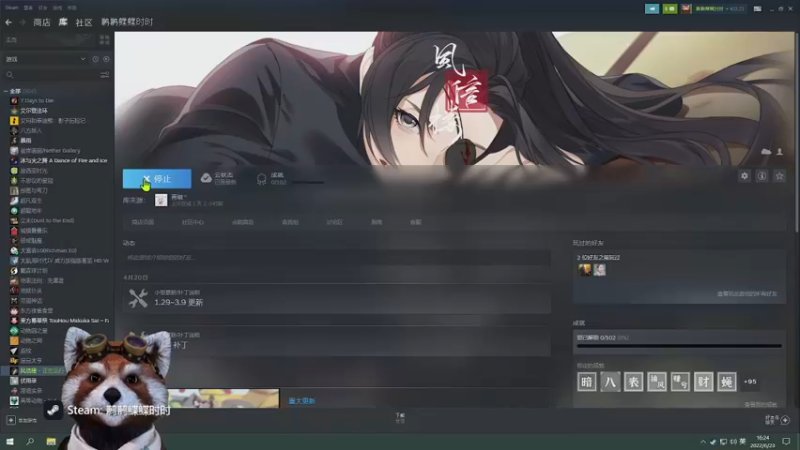The image size is (800, 450).
Task: Select the Nether Gallery game entry
Action: click(x=50, y=151)
